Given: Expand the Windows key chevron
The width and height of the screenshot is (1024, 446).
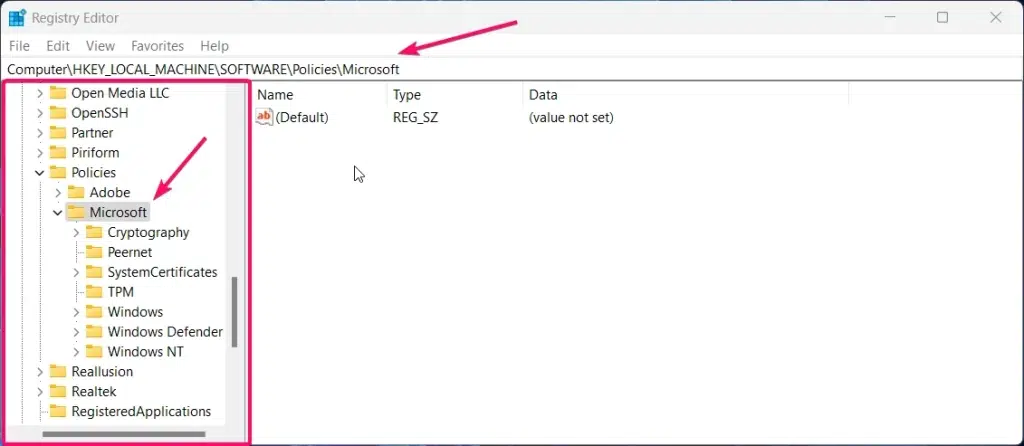Looking at the screenshot, I should tap(76, 312).
